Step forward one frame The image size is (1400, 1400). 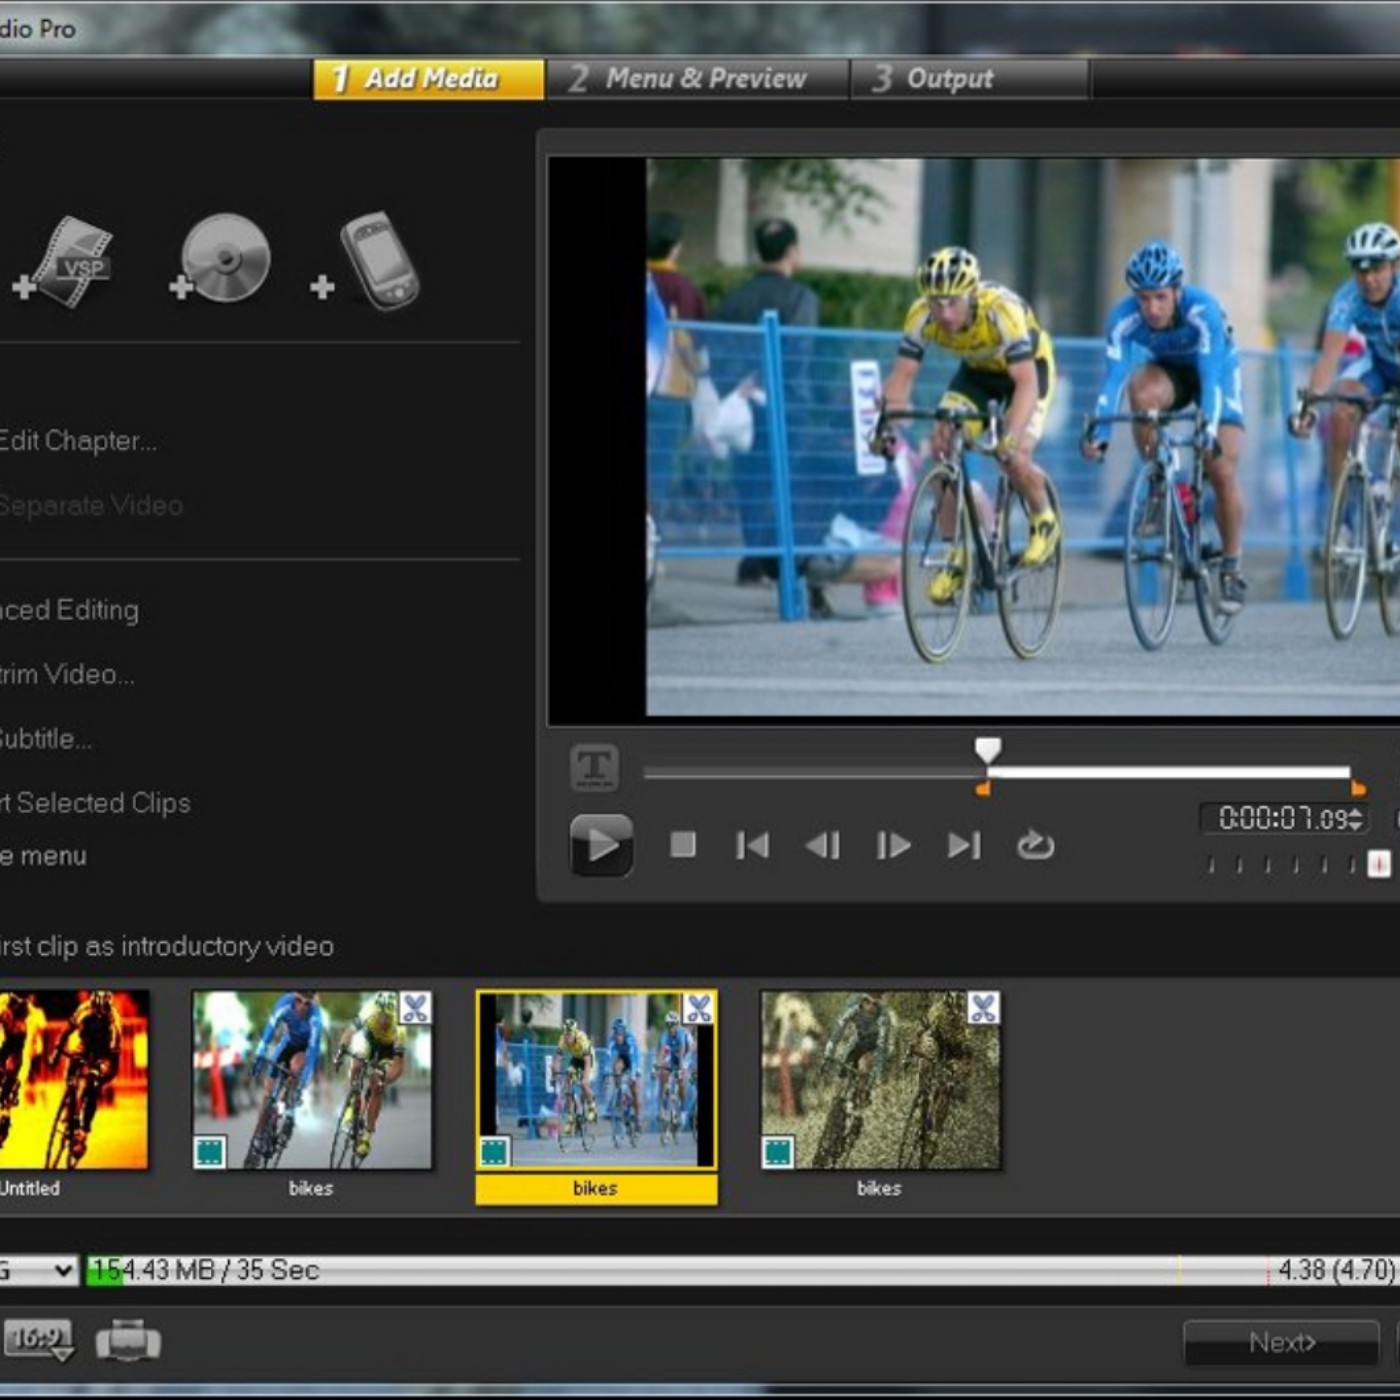[x=893, y=845]
